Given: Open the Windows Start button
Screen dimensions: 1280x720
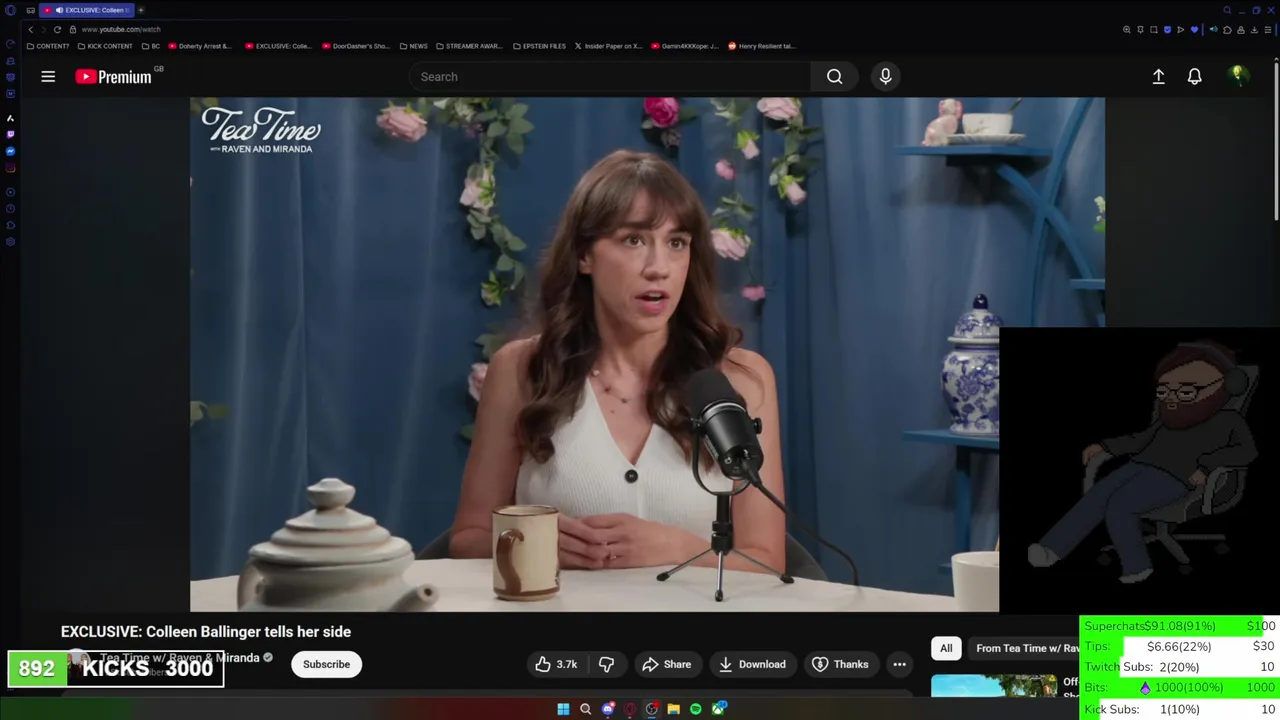Looking at the screenshot, I should click(x=563, y=709).
